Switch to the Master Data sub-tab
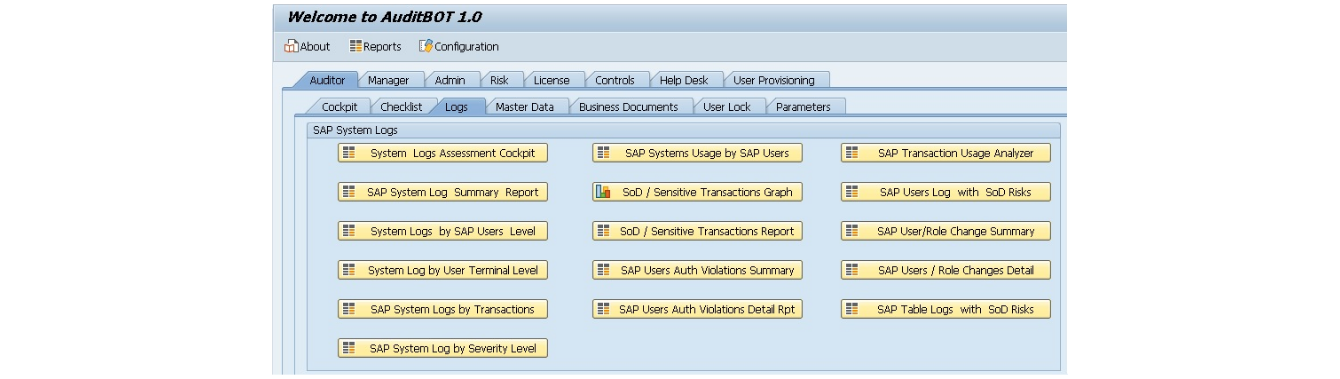Viewport: 1340px width, 379px height. click(x=525, y=107)
